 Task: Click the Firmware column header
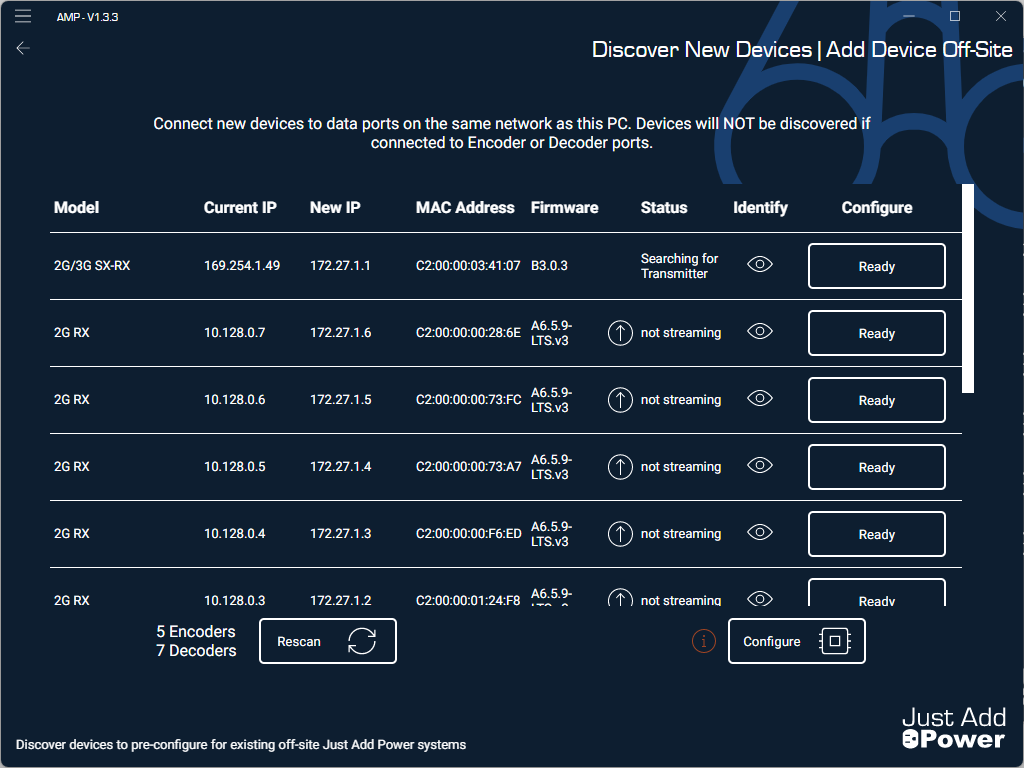pos(564,208)
